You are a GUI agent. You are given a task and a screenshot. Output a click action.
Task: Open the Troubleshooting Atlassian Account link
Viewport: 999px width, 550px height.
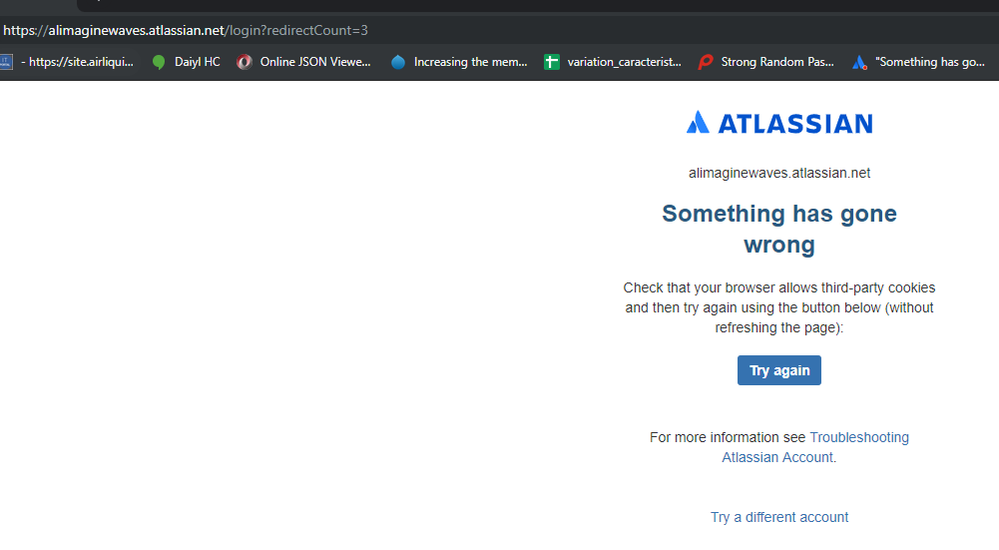[779, 447]
